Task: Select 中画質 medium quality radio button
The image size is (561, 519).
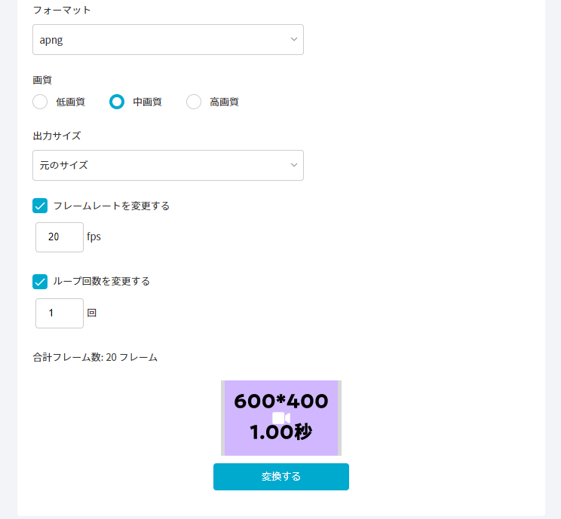Action: point(117,102)
